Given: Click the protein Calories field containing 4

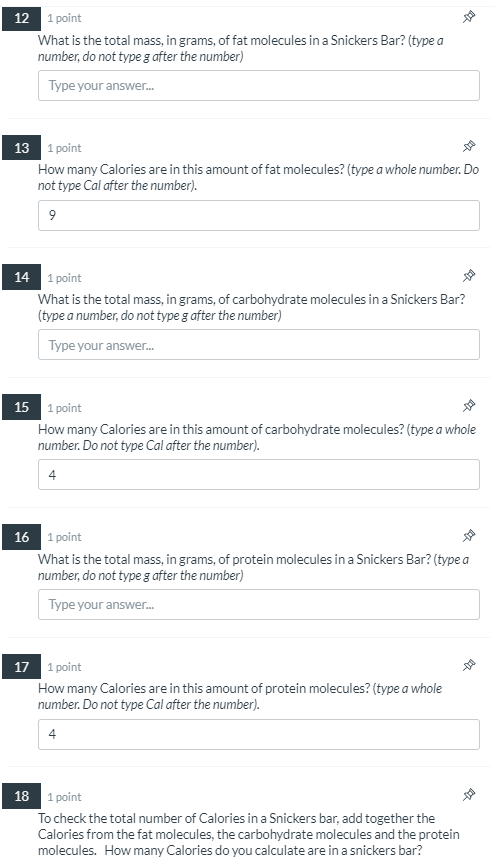Looking at the screenshot, I should tap(259, 734).
